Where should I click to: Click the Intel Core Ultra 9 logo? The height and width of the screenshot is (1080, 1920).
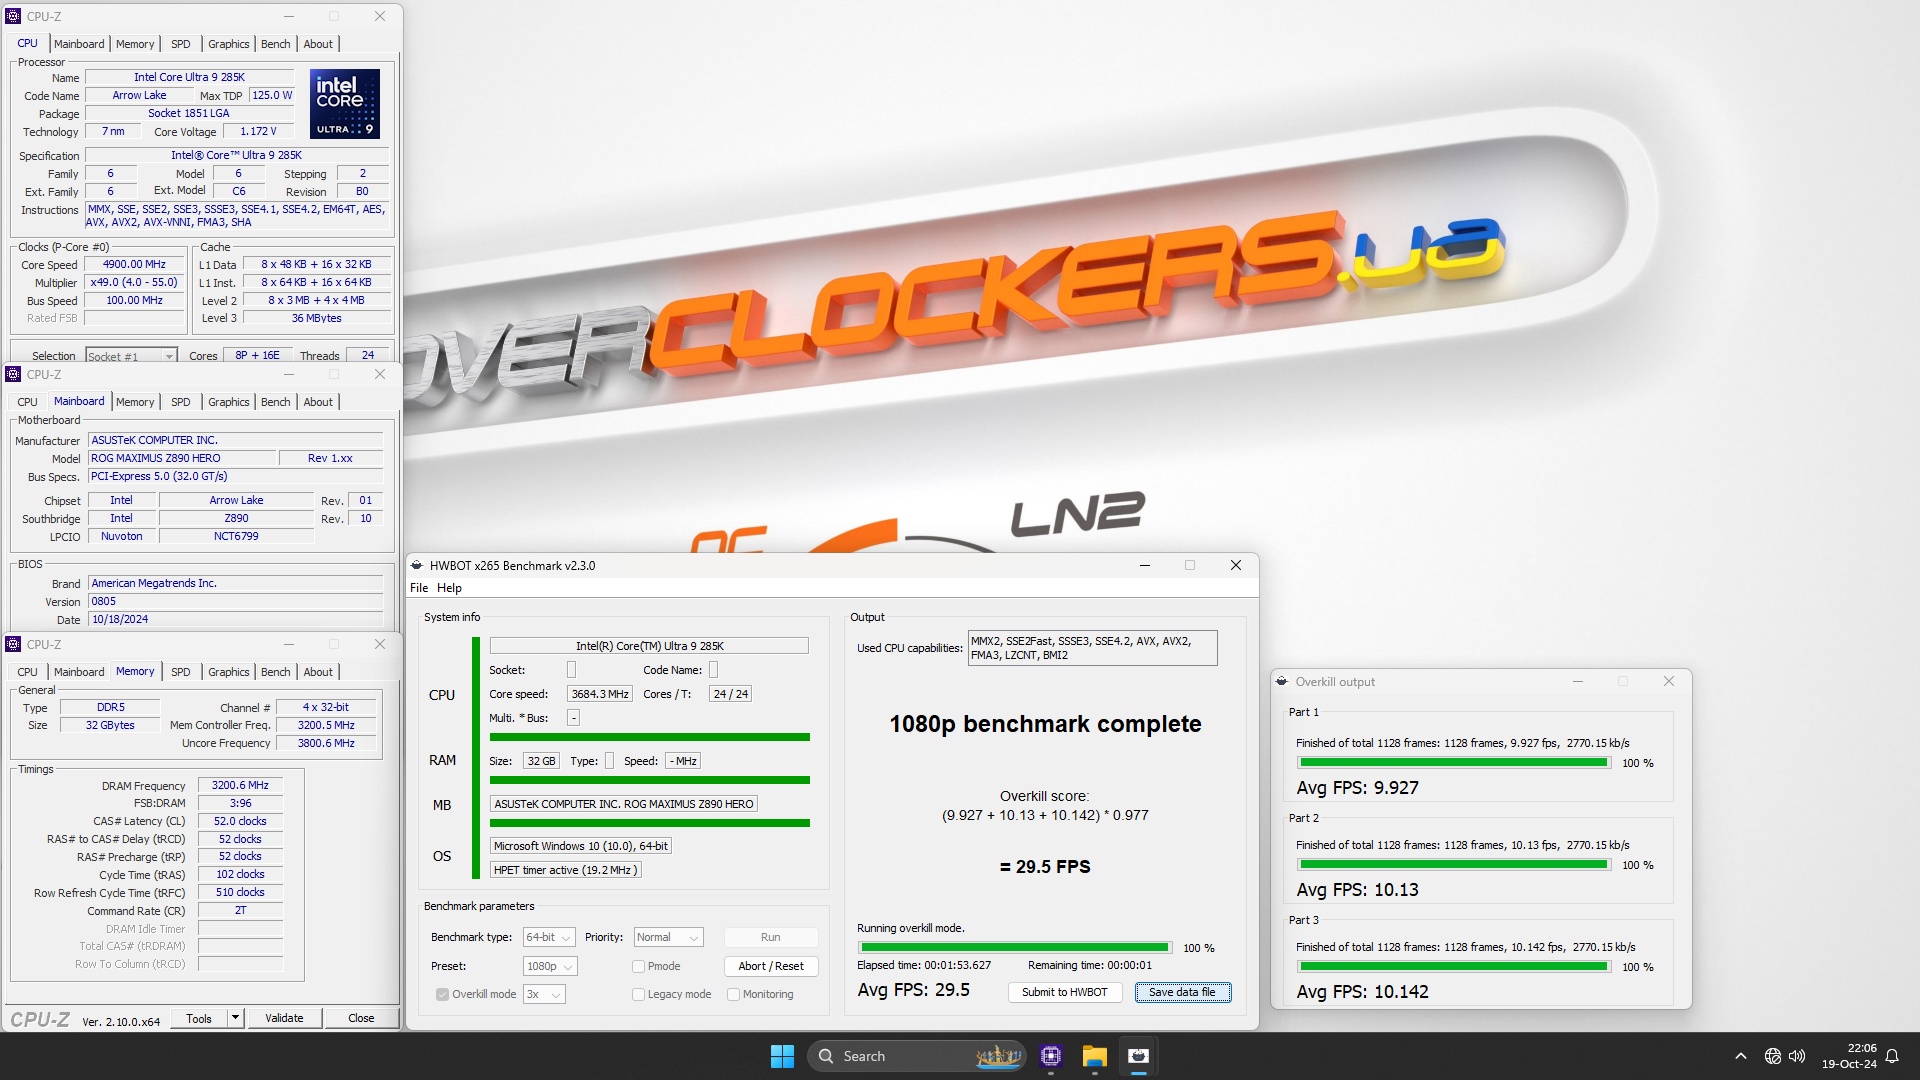coord(345,104)
